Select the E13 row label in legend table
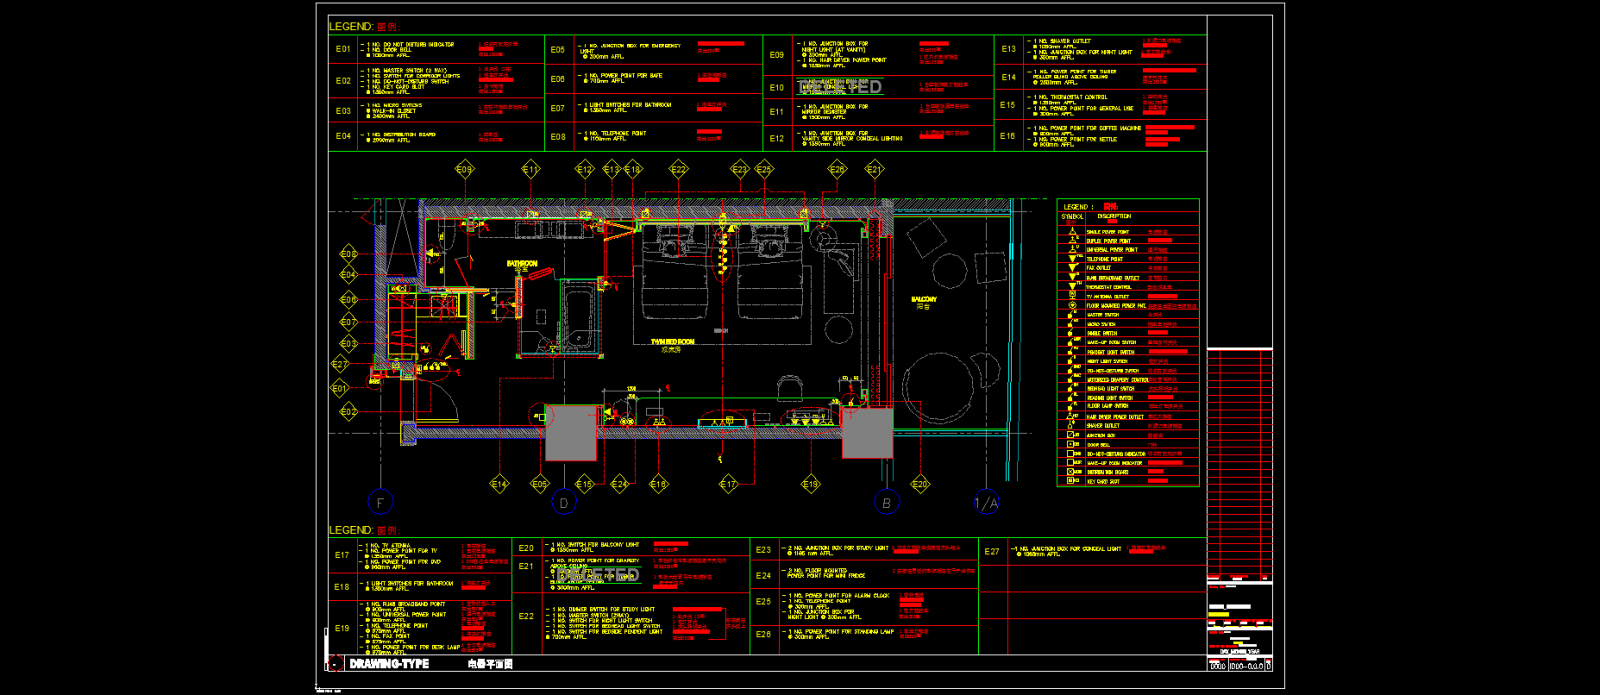Image resolution: width=1600 pixels, height=695 pixels. (1008, 49)
